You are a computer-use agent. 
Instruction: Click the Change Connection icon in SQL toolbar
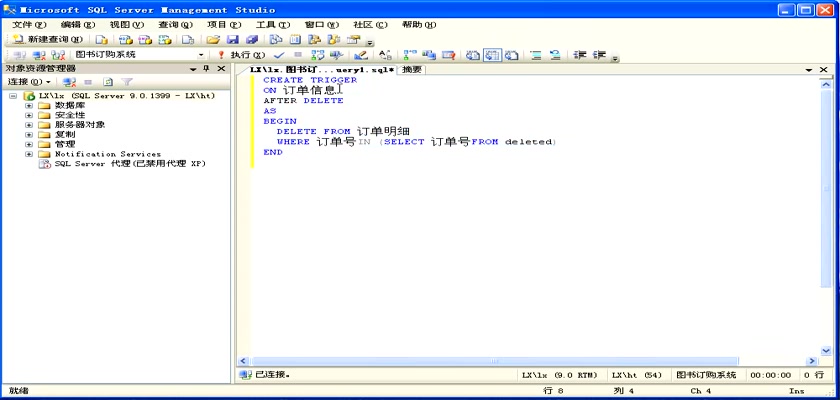(58, 55)
